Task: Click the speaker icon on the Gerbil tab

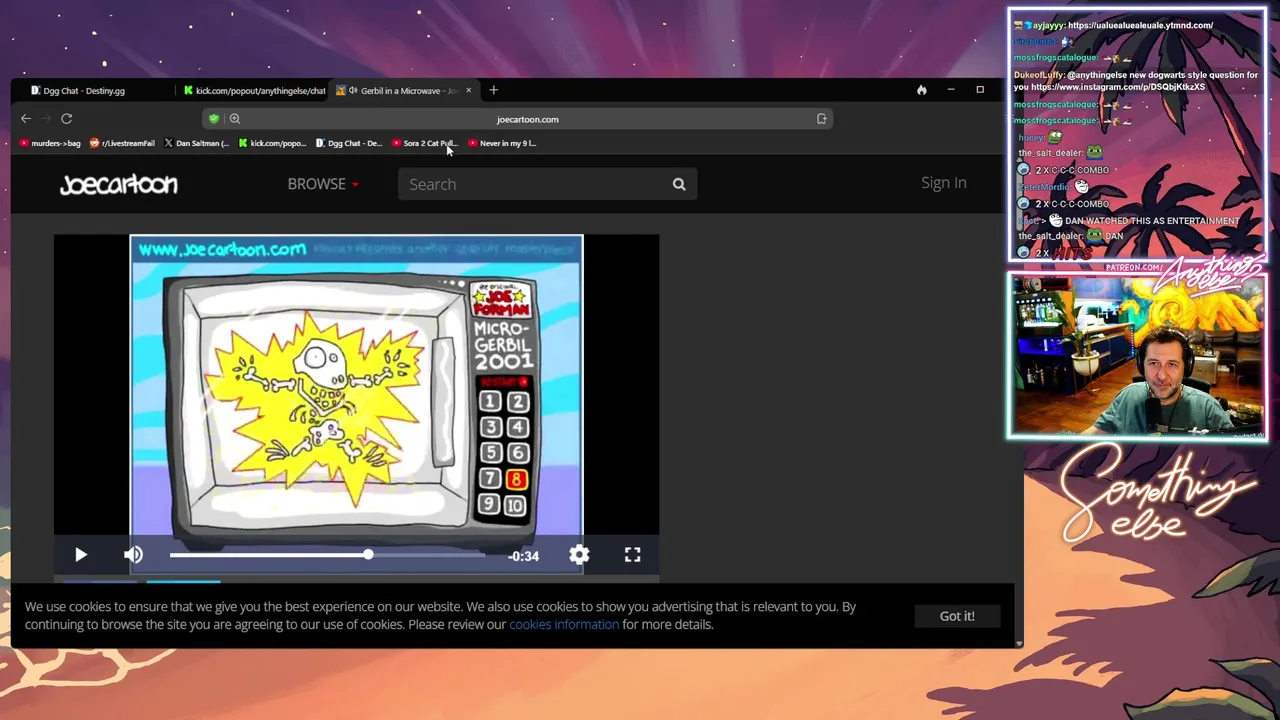Action: (353, 90)
